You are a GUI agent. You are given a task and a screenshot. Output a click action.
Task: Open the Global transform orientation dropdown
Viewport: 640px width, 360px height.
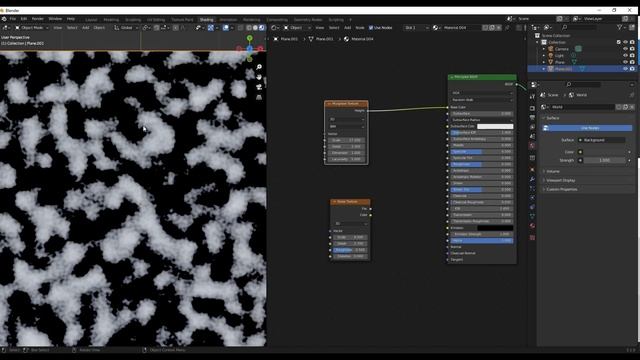pyautogui.click(x=126, y=28)
